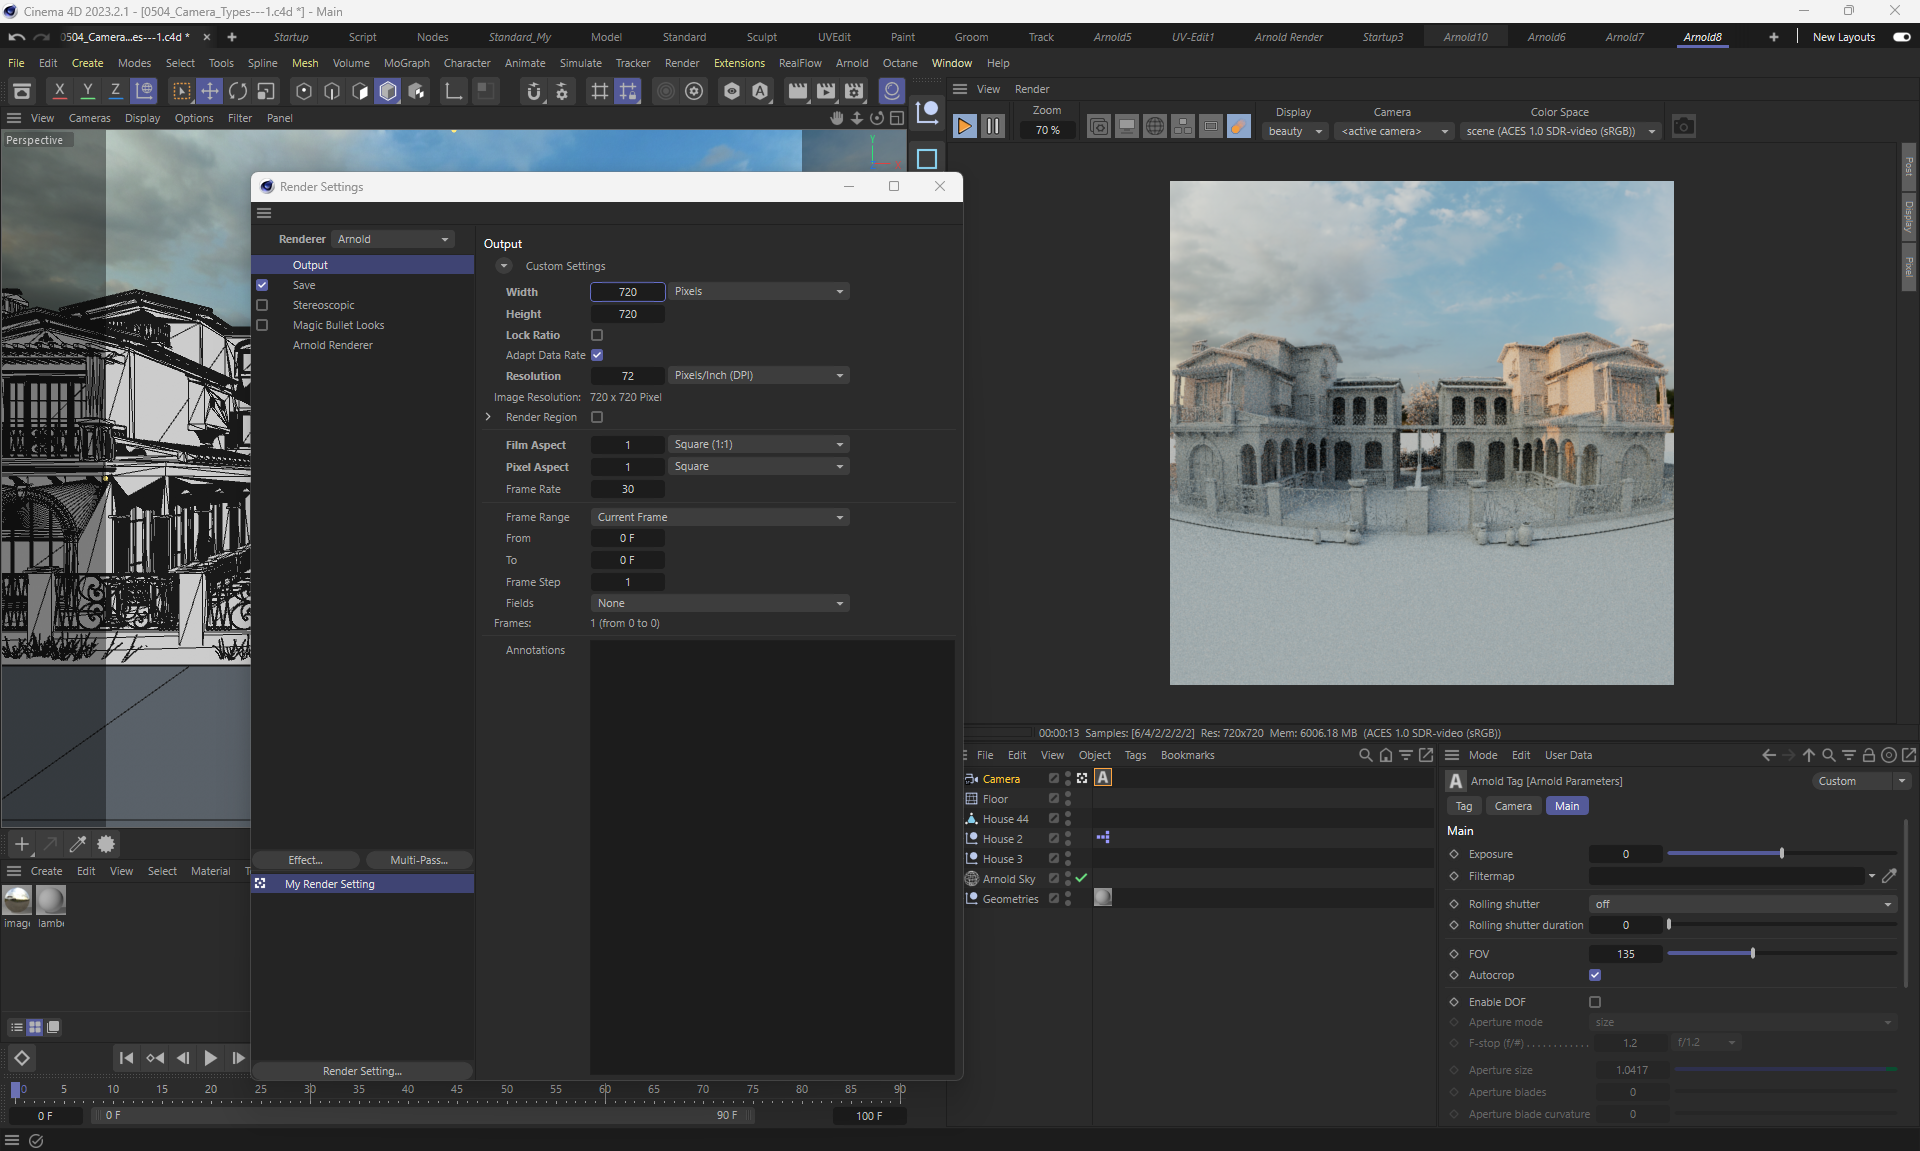This screenshot has height=1151, width=1920.
Task: Open the Extensions menu
Action: pyautogui.click(x=738, y=63)
